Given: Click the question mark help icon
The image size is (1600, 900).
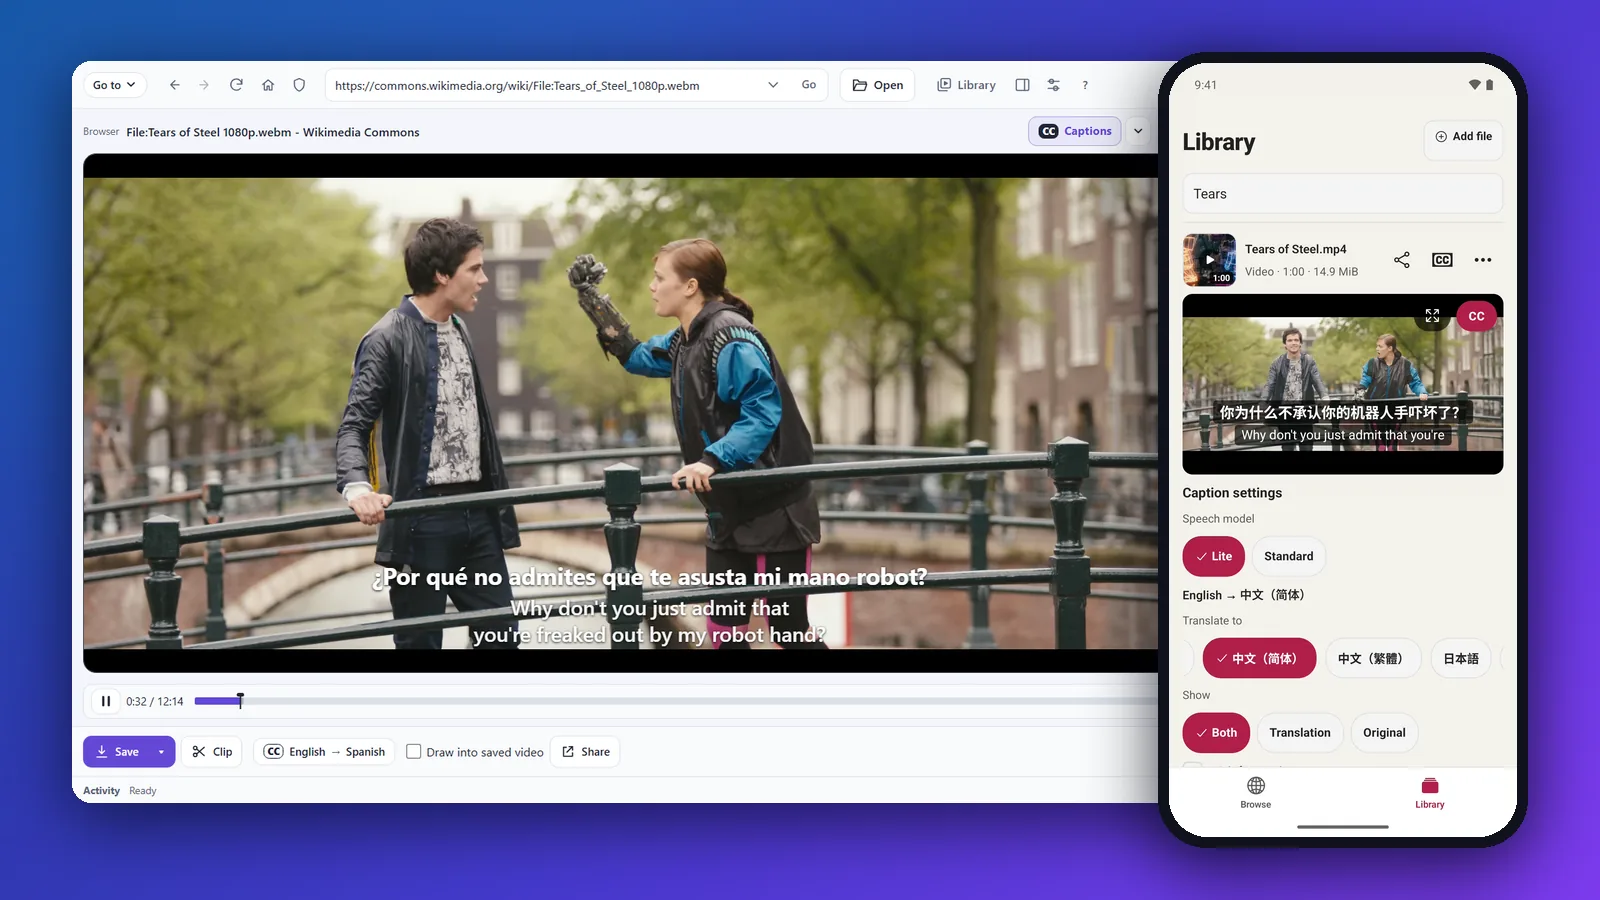Looking at the screenshot, I should tap(1085, 85).
